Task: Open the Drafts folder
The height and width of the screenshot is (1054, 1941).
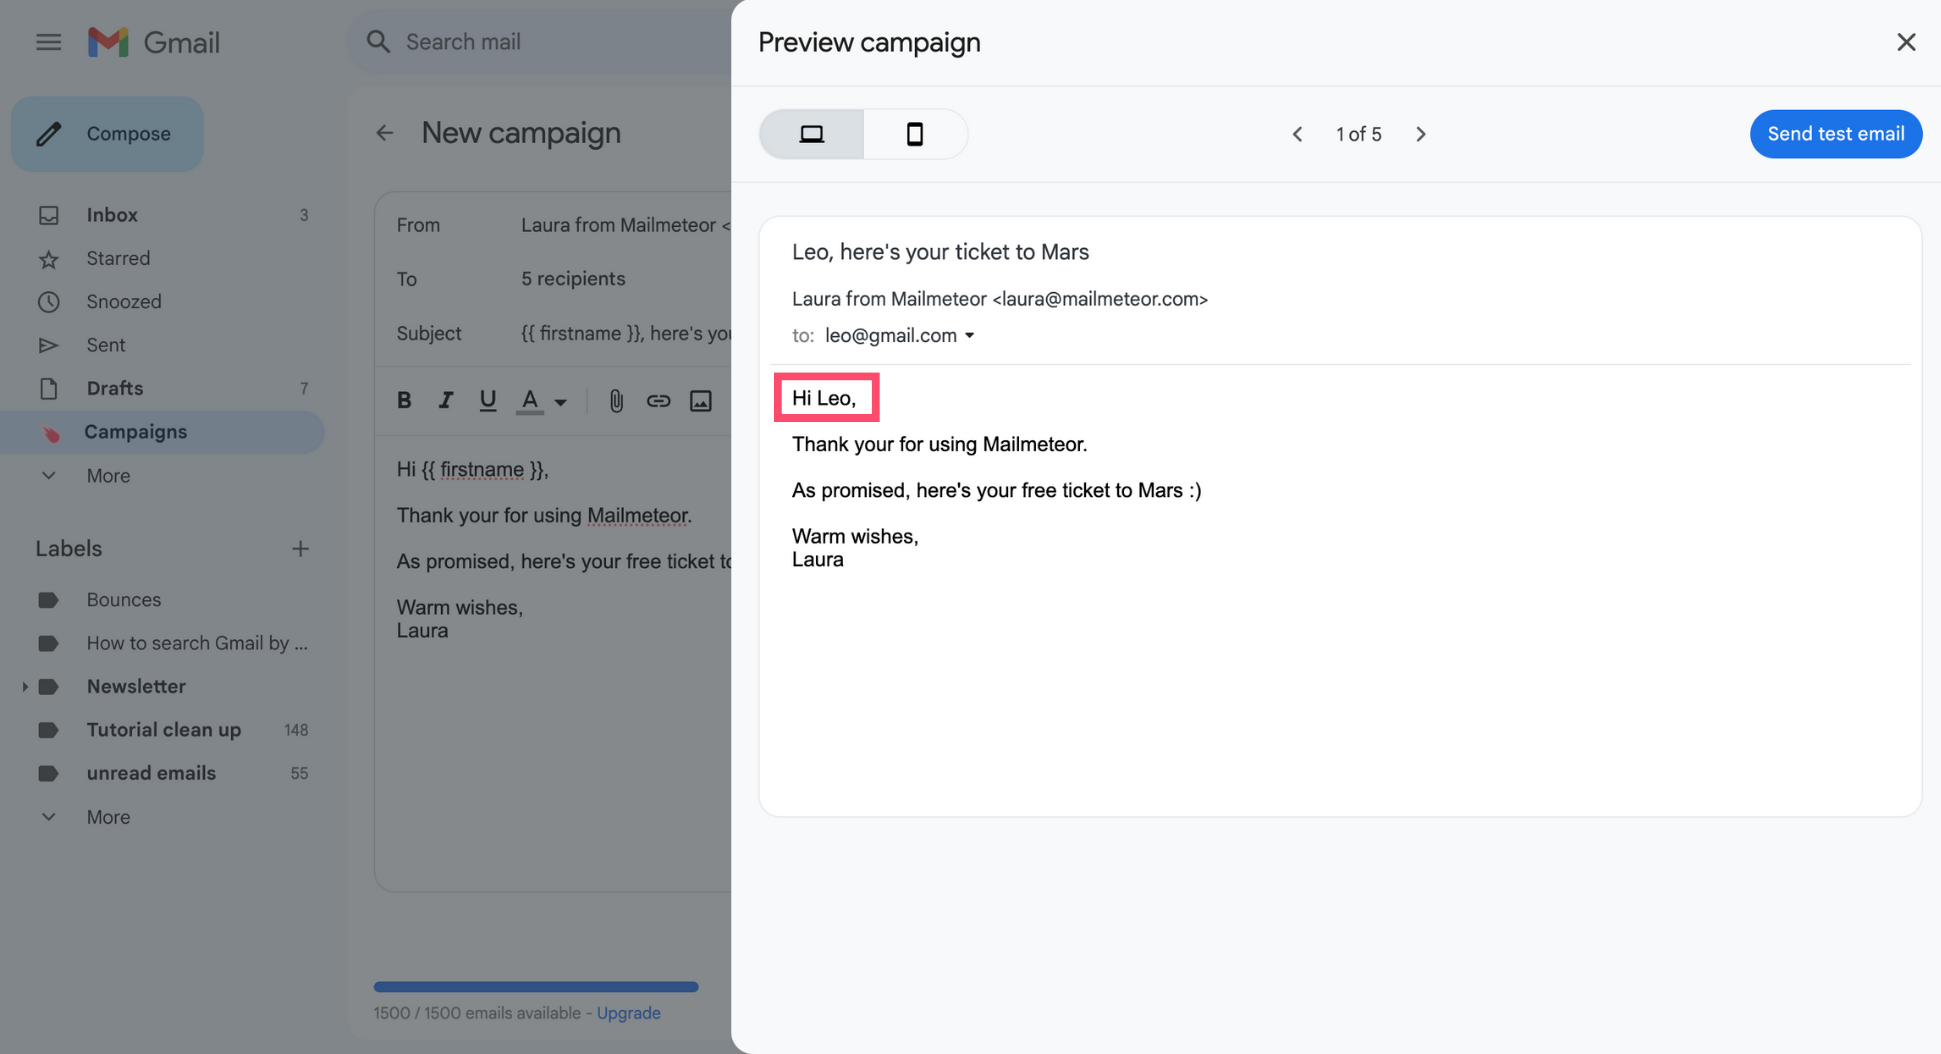Action: pos(162,388)
